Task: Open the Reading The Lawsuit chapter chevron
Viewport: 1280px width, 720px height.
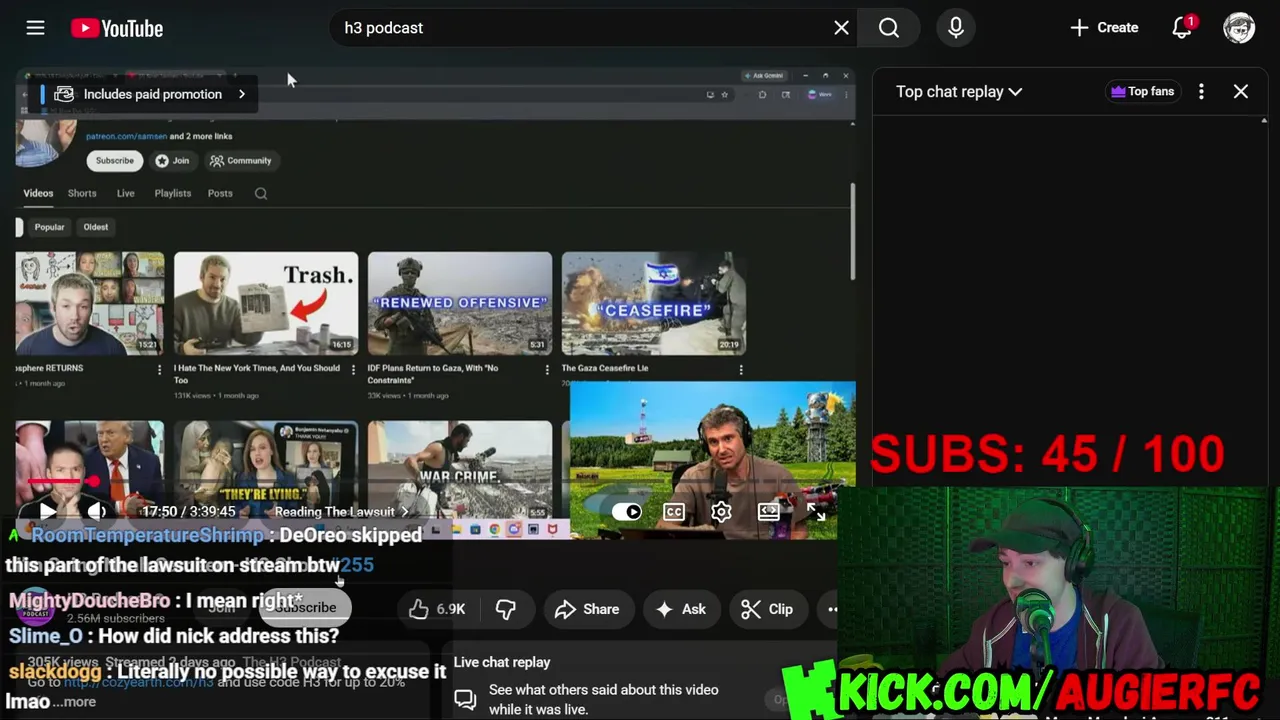Action: point(404,512)
